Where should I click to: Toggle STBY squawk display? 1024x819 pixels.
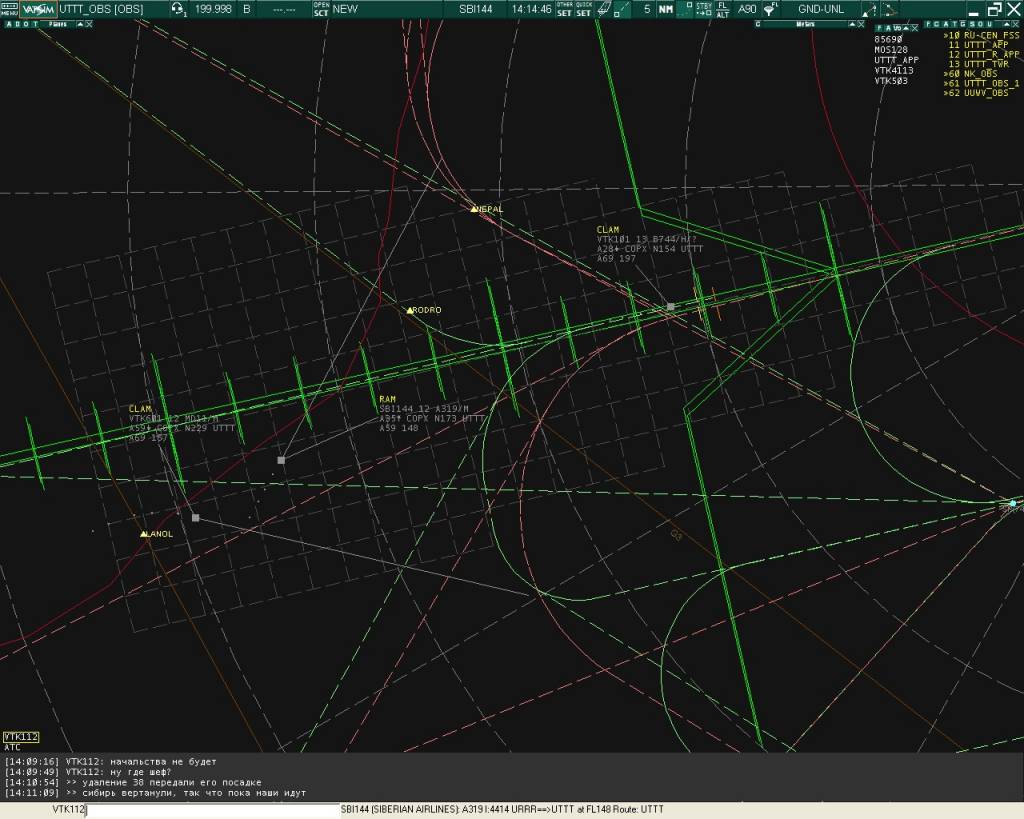[x=703, y=9]
